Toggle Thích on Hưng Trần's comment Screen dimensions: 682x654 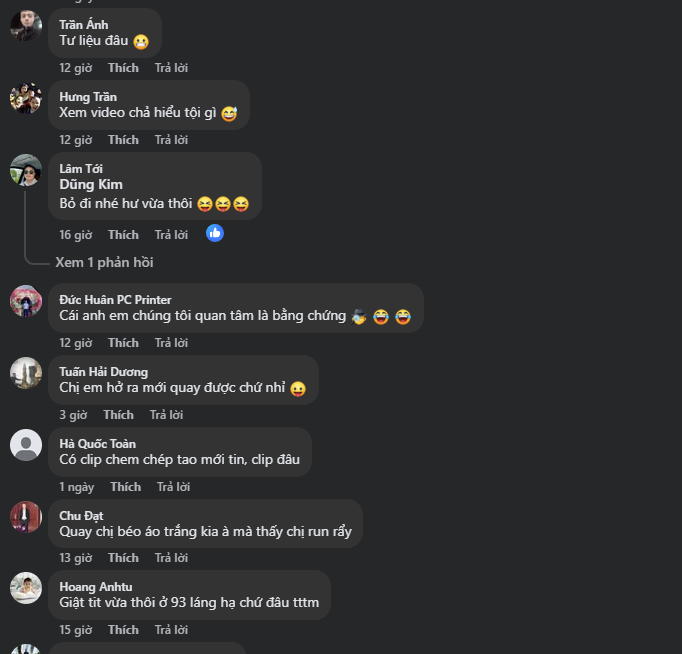coord(123,140)
